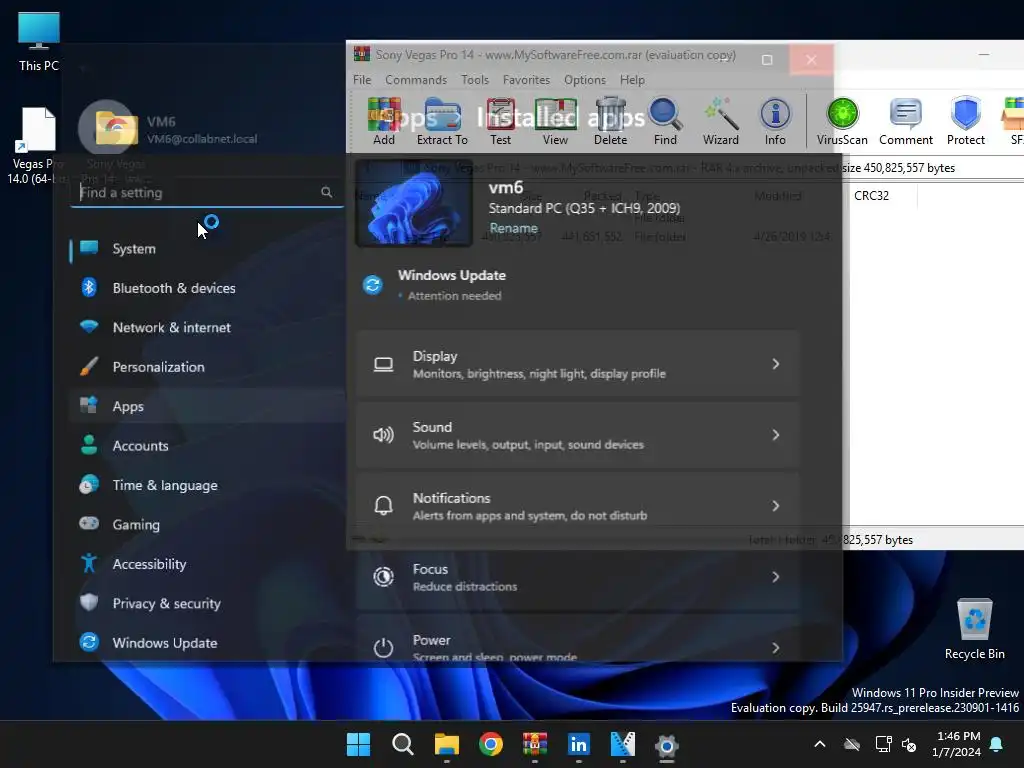
Task: Open Accessibility settings category
Action: point(206,564)
